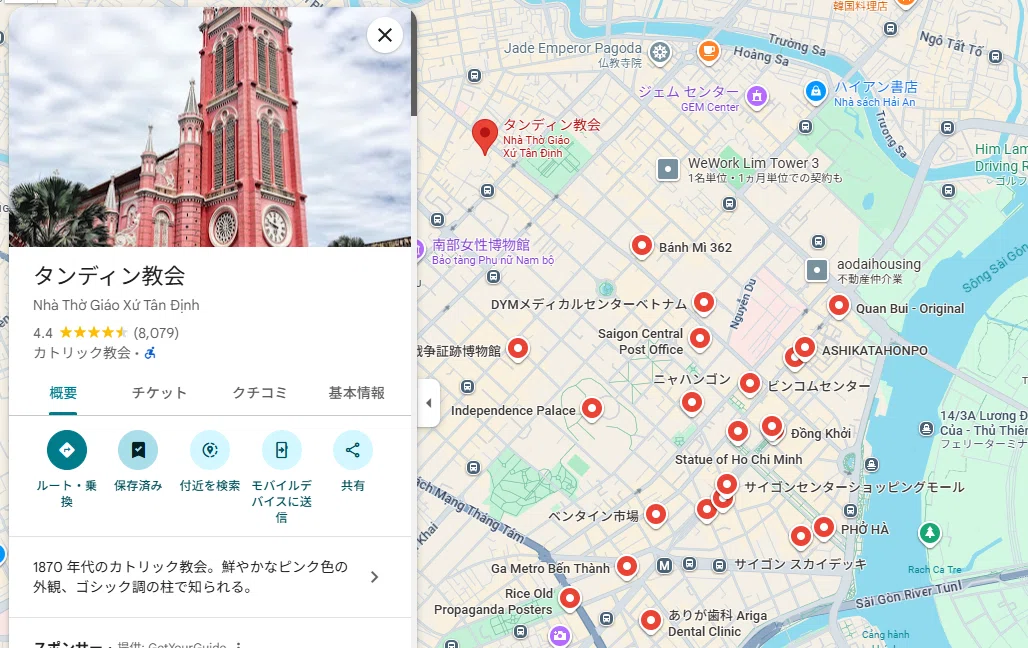Click the ASHIKATAHONPO label

pos(875,351)
